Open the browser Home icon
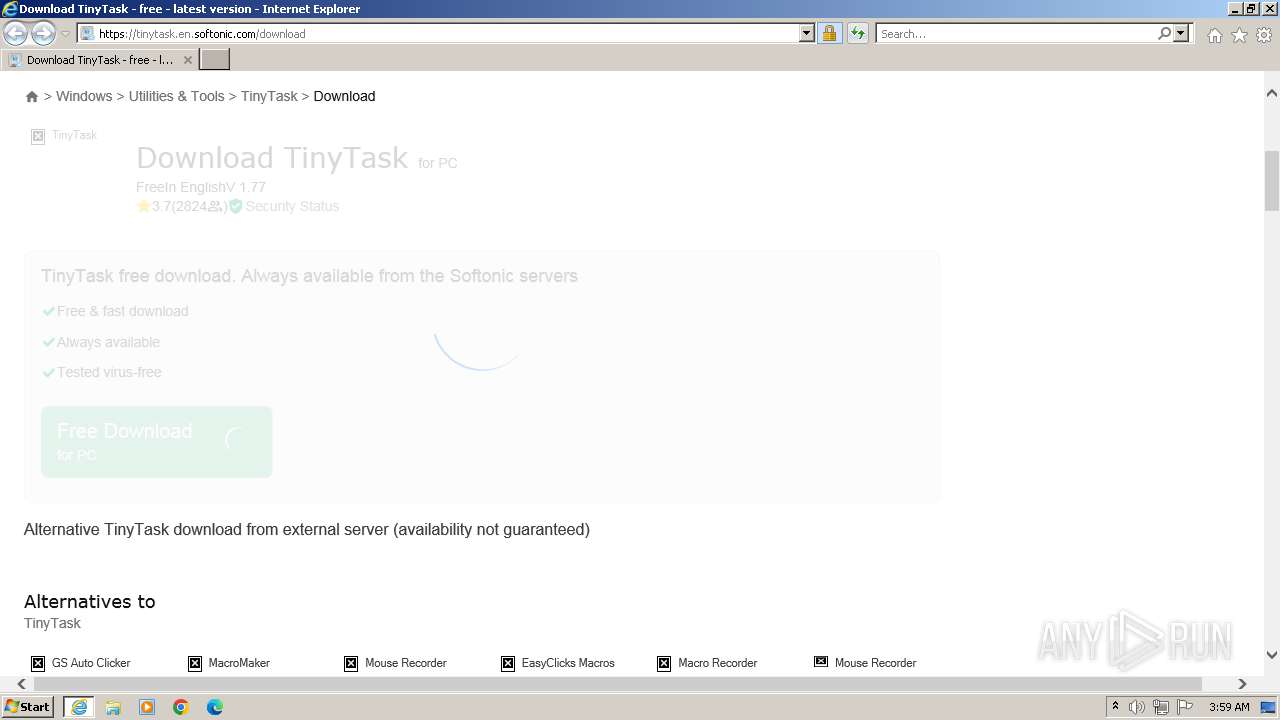Screen dimensions: 1280x720 [1214, 35]
